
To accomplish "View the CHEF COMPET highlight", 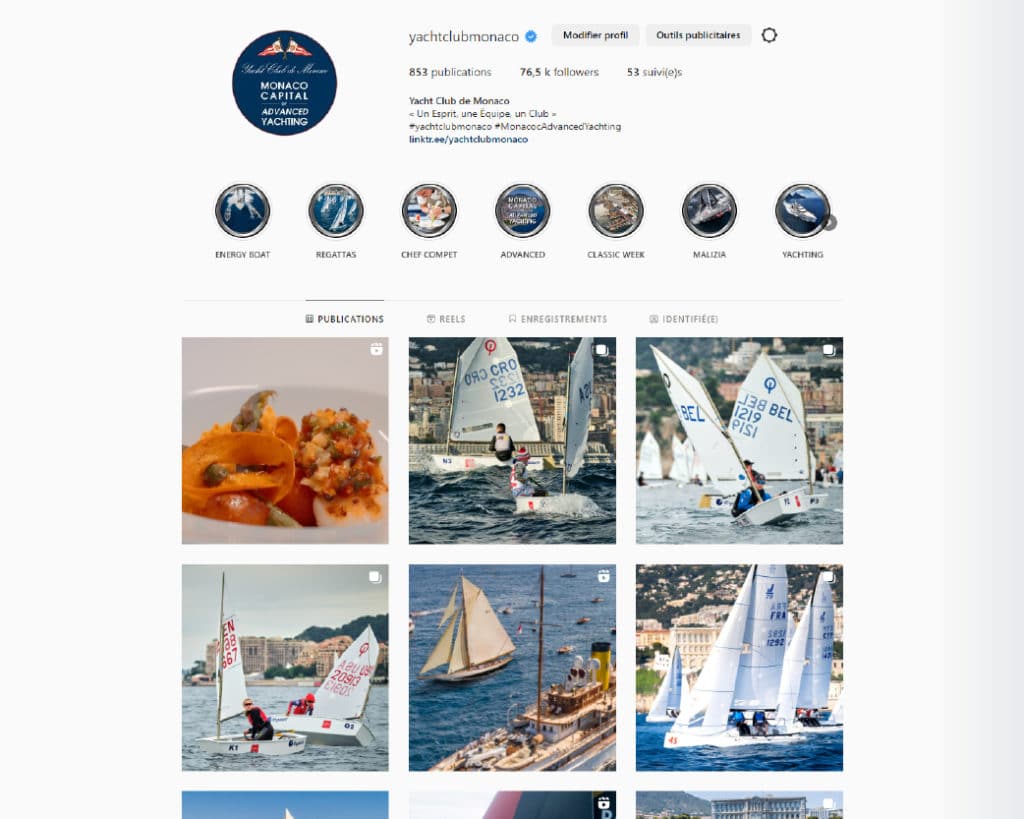I will pos(429,210).
